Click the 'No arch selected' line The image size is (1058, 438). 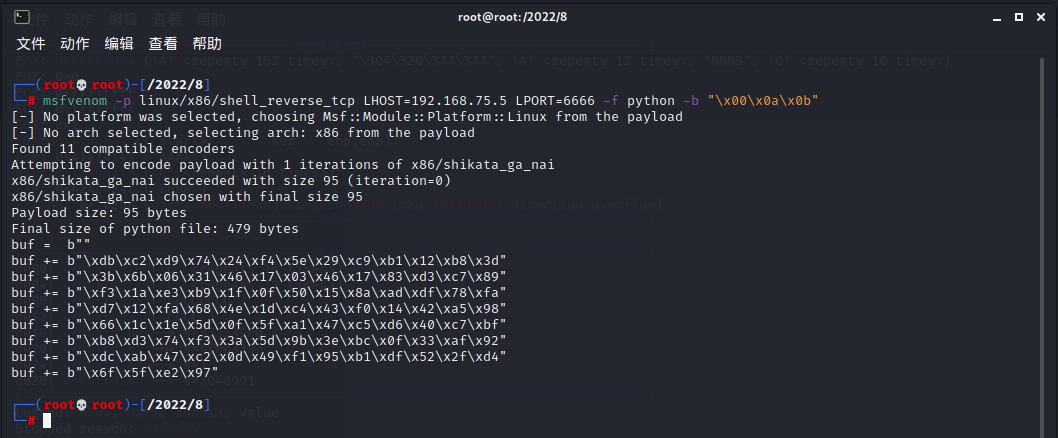[x=243, y=133]
